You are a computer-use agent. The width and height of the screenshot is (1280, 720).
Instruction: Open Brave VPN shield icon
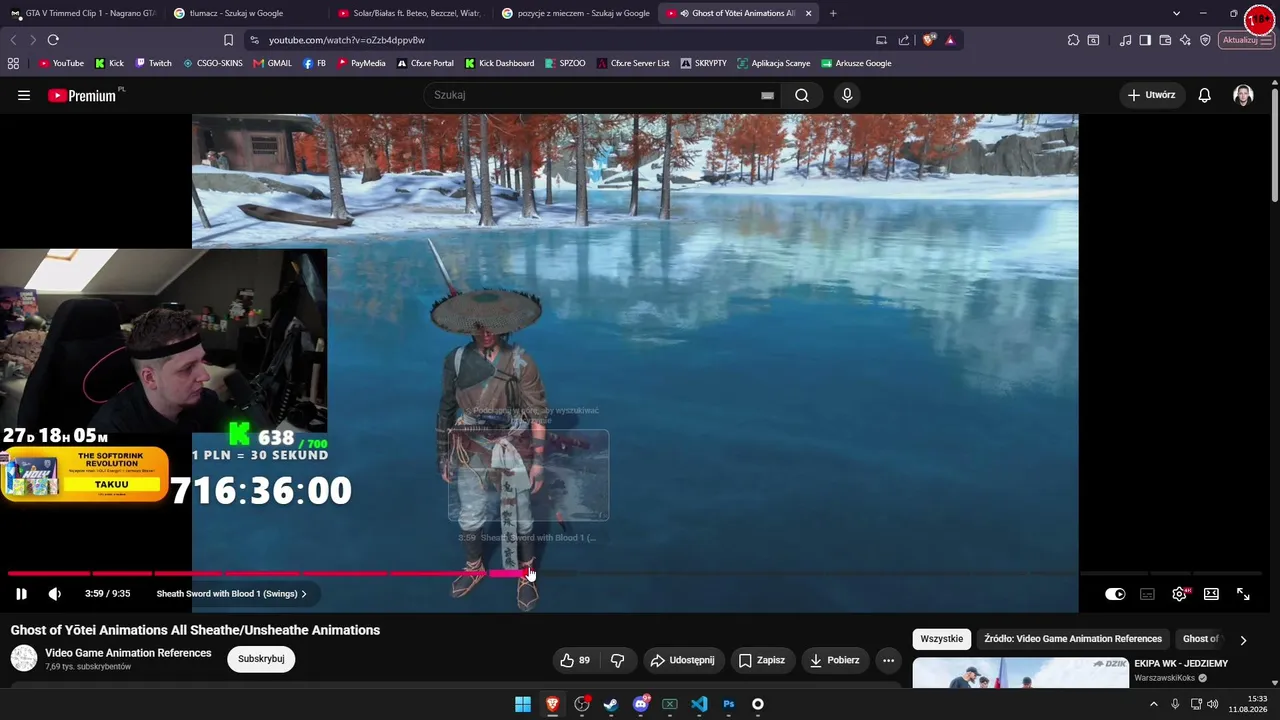(x=1205, y=40)
